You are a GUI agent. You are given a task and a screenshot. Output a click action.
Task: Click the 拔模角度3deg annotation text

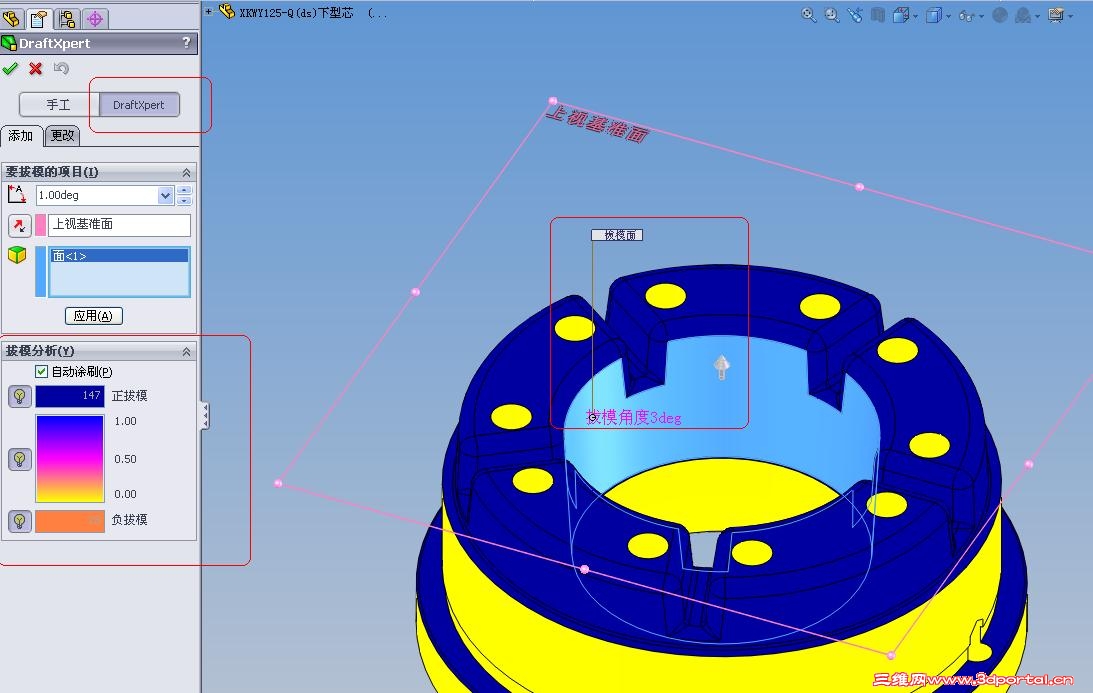(x=634, y=417)
